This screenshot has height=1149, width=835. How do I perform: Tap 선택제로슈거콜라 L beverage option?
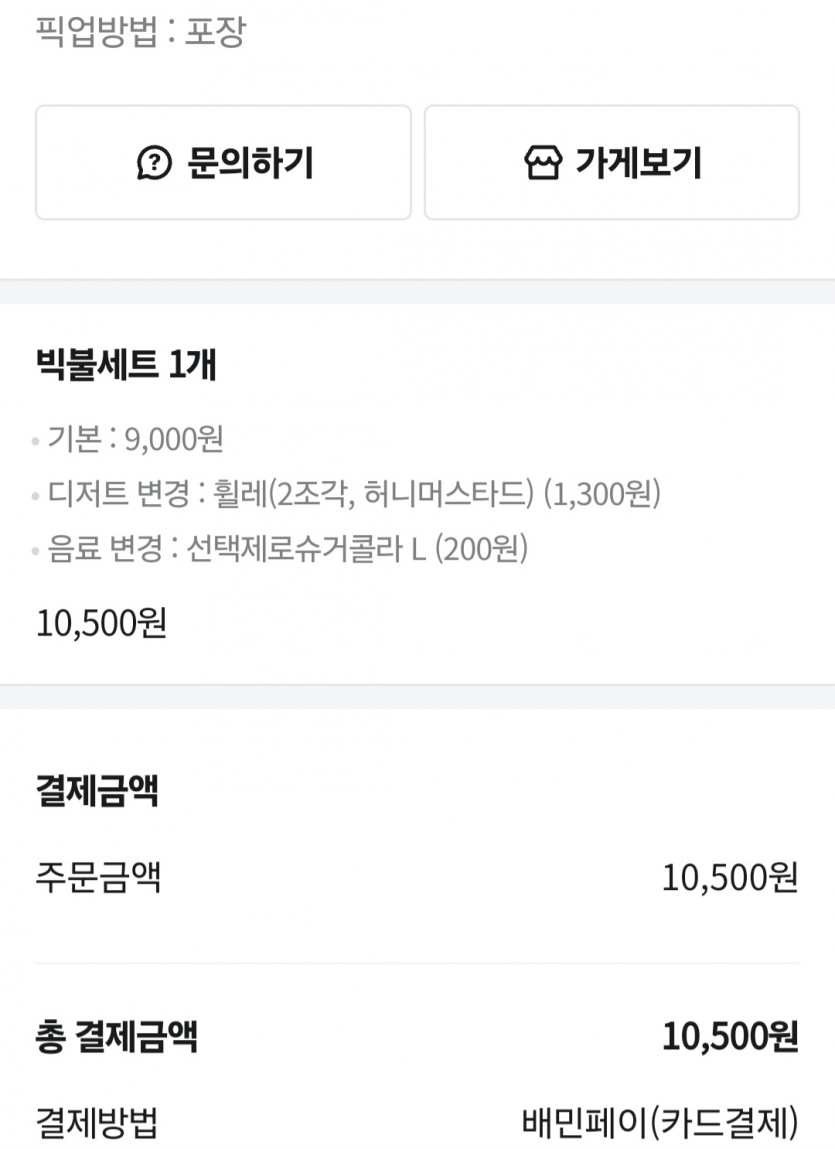click(307, 549)
